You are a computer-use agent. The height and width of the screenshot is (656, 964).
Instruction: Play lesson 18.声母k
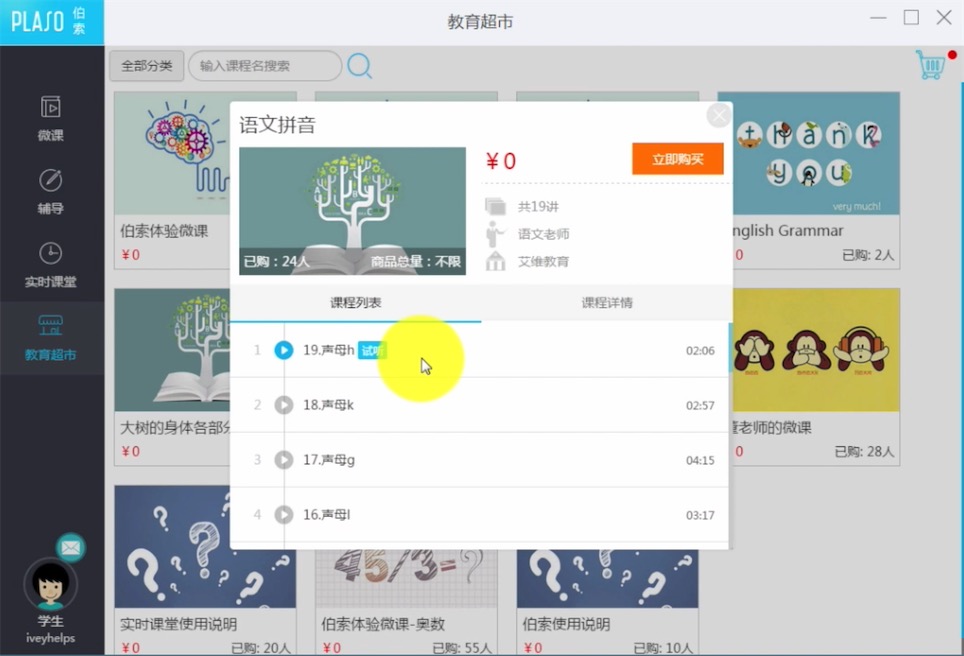point(284,405)
